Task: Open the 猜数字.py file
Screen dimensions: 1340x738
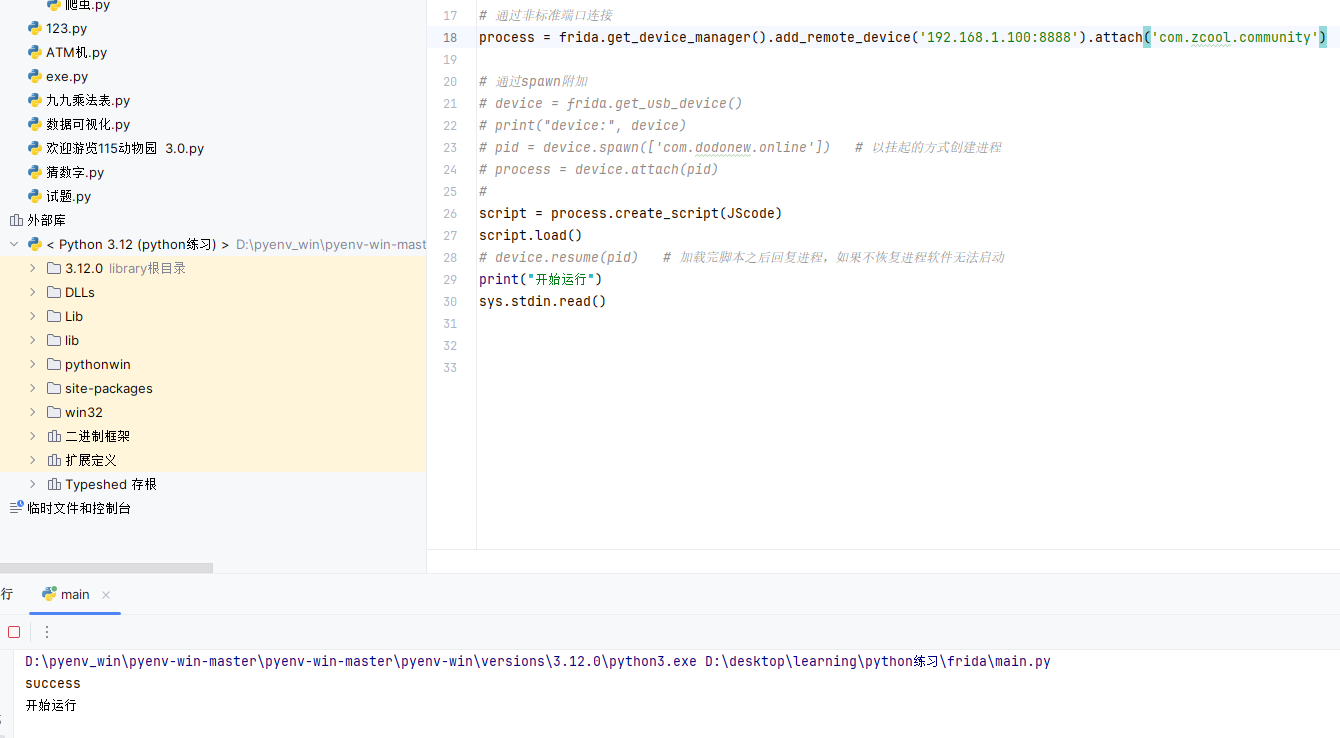Action: tap(75, 172)
